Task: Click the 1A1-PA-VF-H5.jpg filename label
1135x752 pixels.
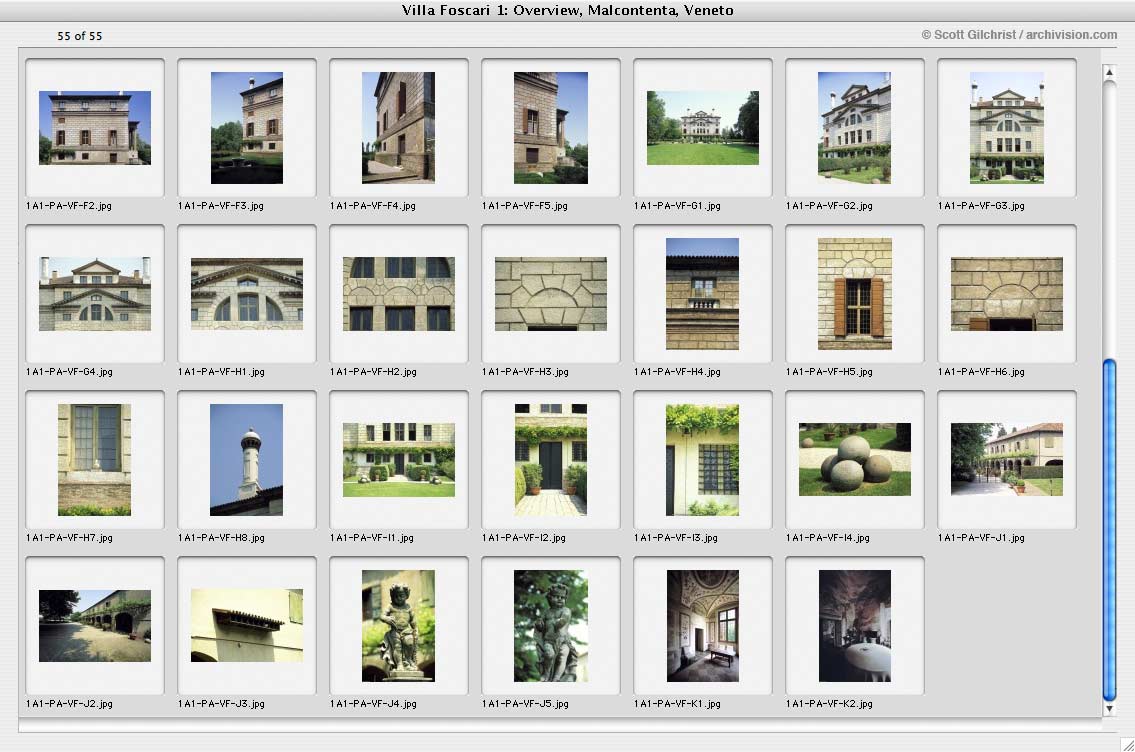Action: (830, 372)
